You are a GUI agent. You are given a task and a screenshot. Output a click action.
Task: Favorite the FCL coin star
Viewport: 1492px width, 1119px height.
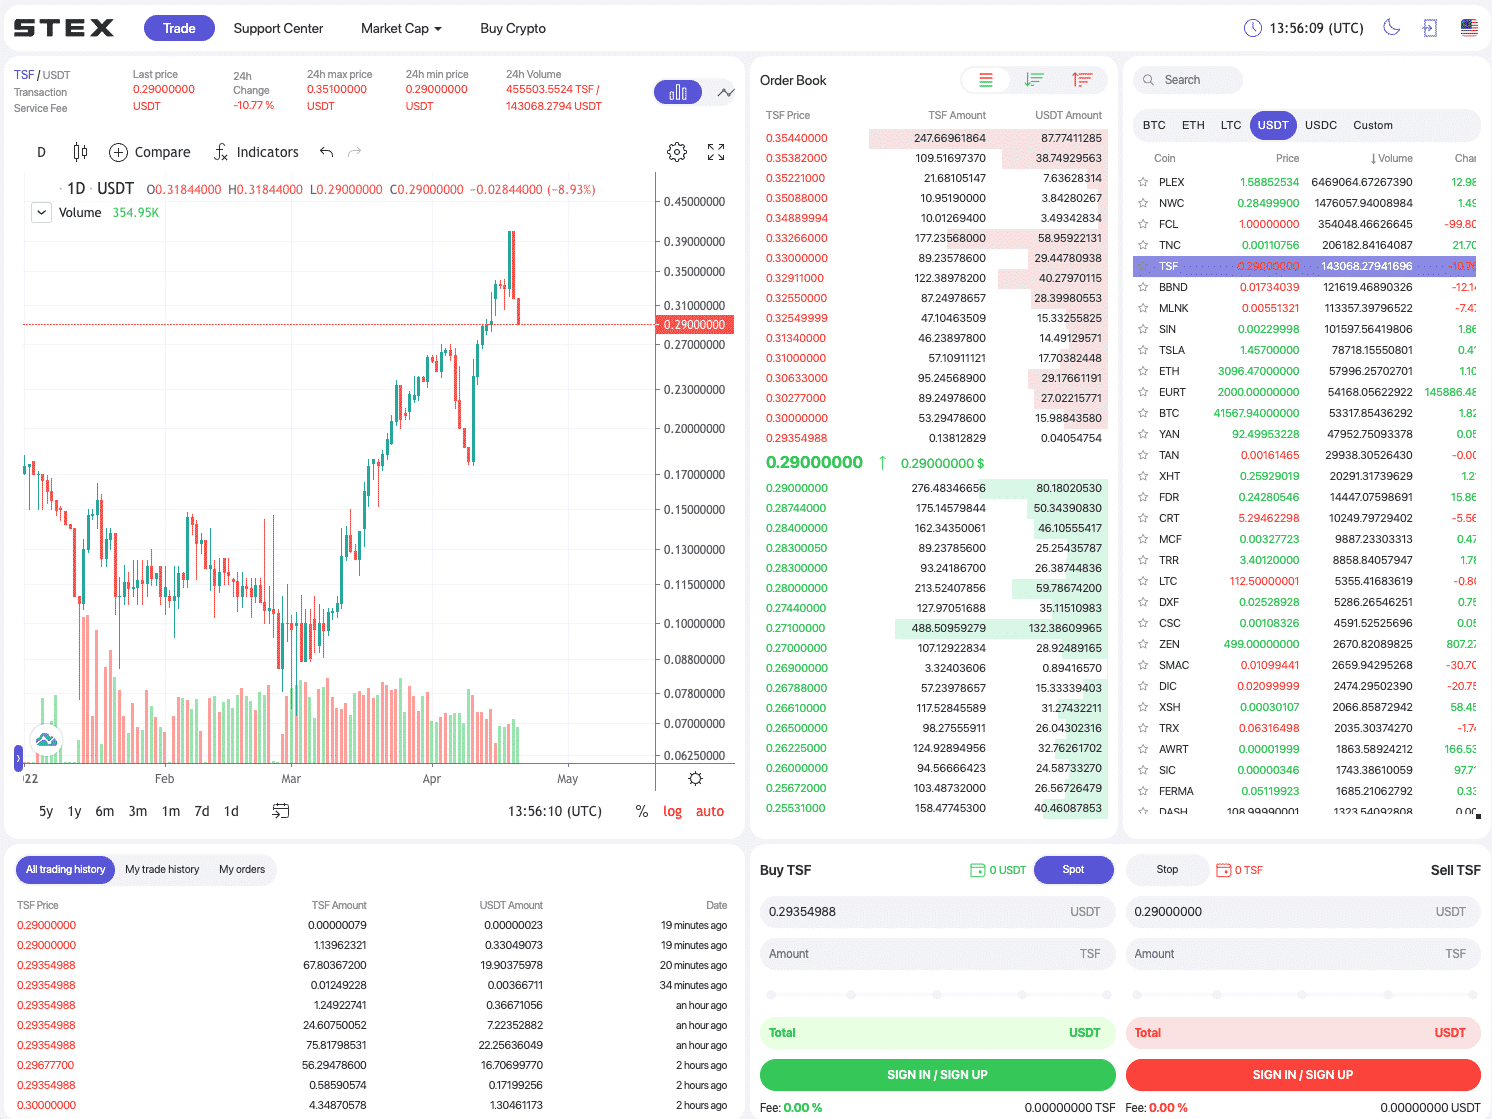[1143, 224]
